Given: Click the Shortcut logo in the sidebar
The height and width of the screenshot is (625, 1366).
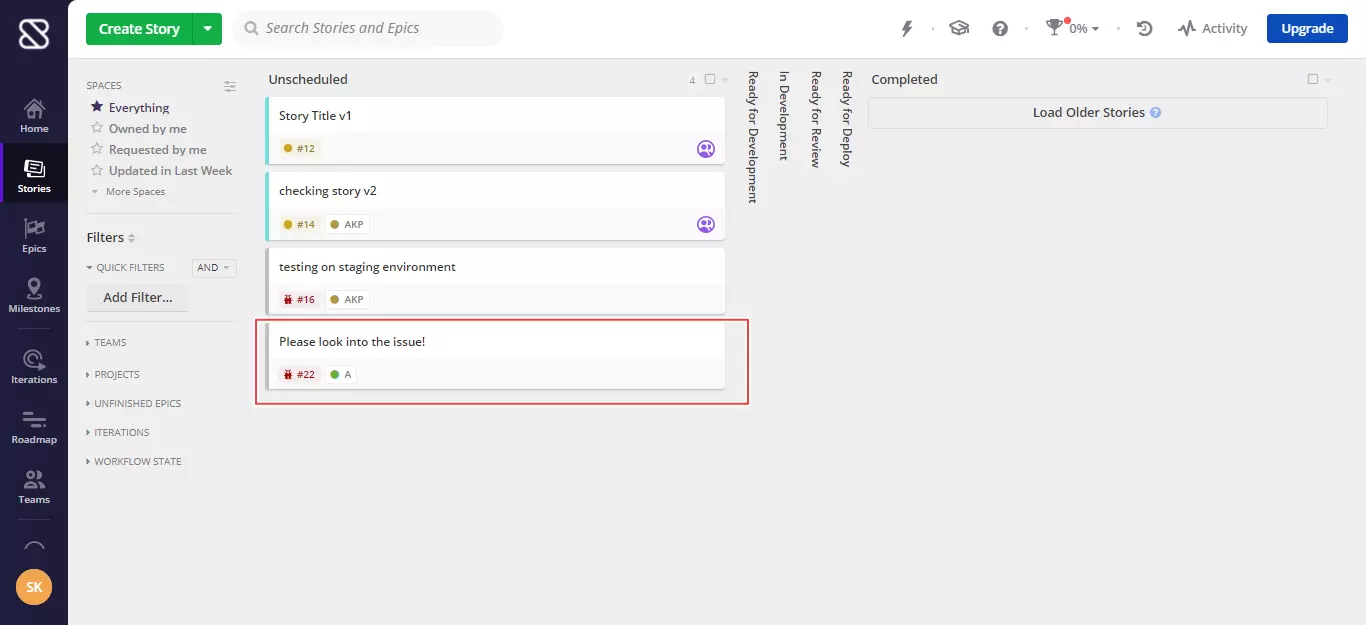Looking at the screenshot, I should point(34,35).
